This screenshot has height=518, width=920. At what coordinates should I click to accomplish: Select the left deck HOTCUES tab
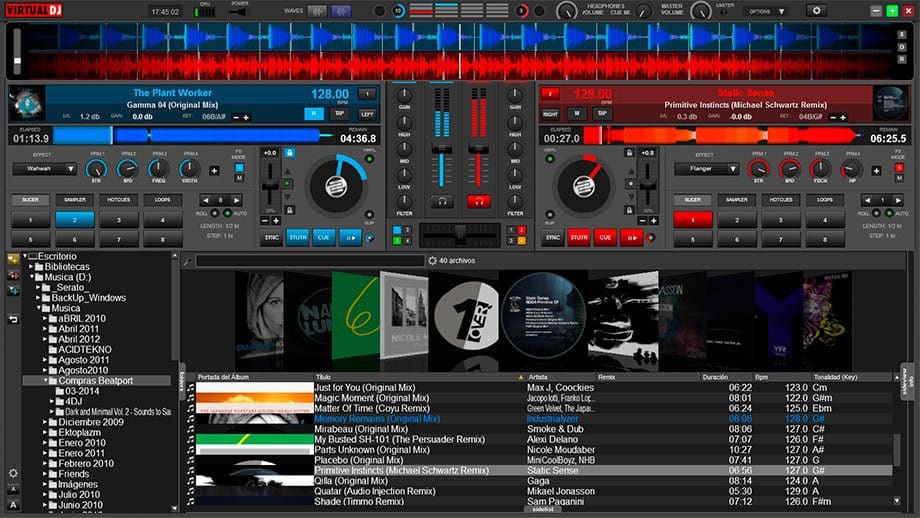(x=119, y=200)
